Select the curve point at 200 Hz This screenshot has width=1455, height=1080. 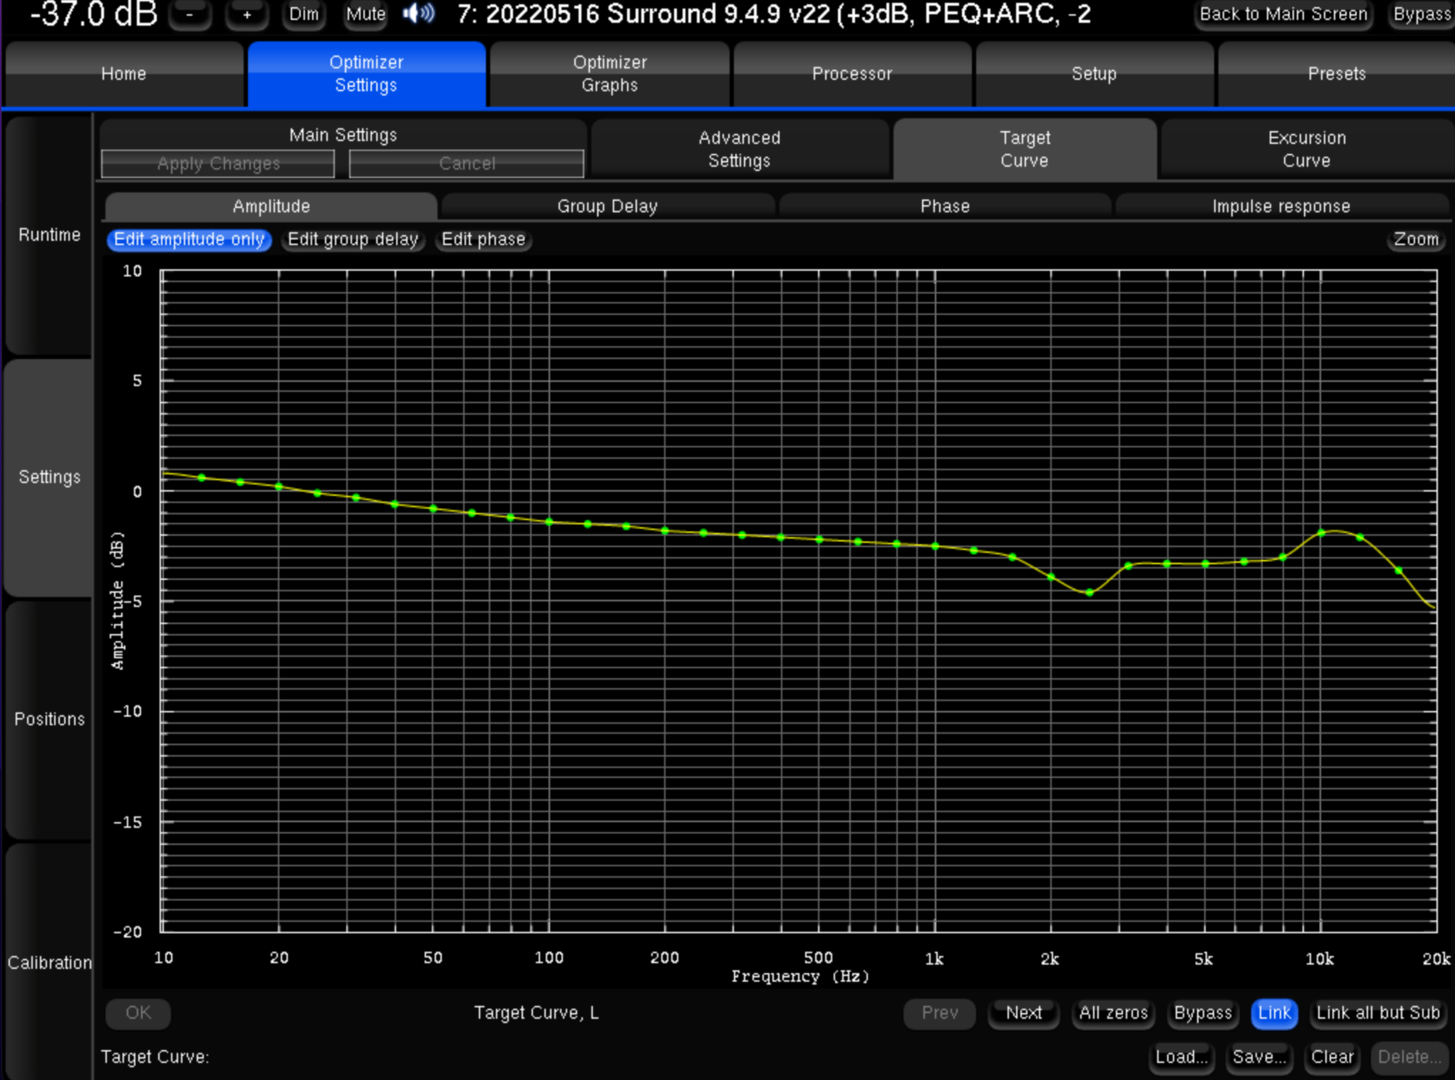(665, 531)
